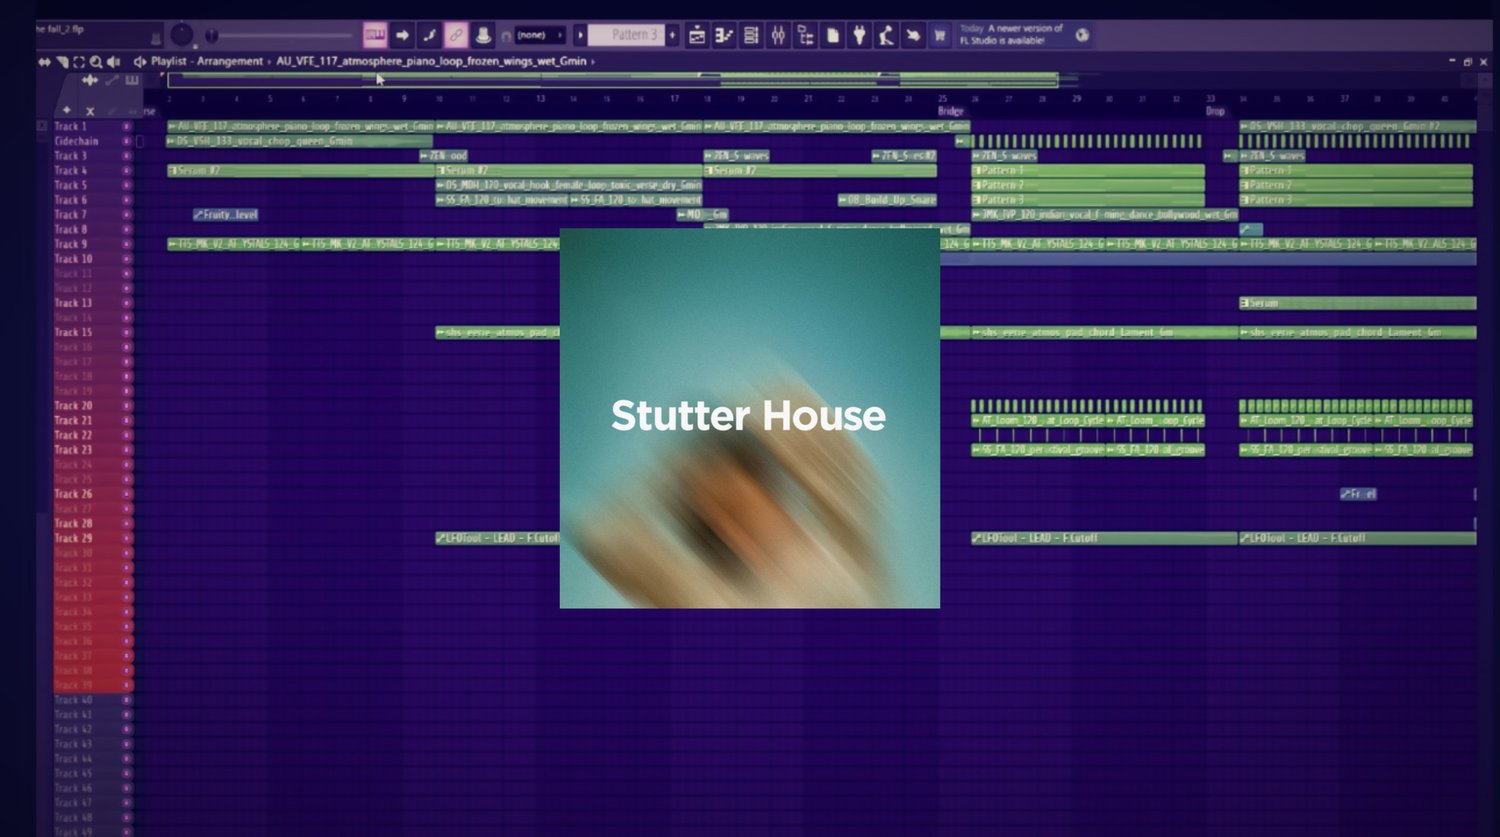Select the Track 7 label
This screenshot has height=837, width=1500.
71,215
